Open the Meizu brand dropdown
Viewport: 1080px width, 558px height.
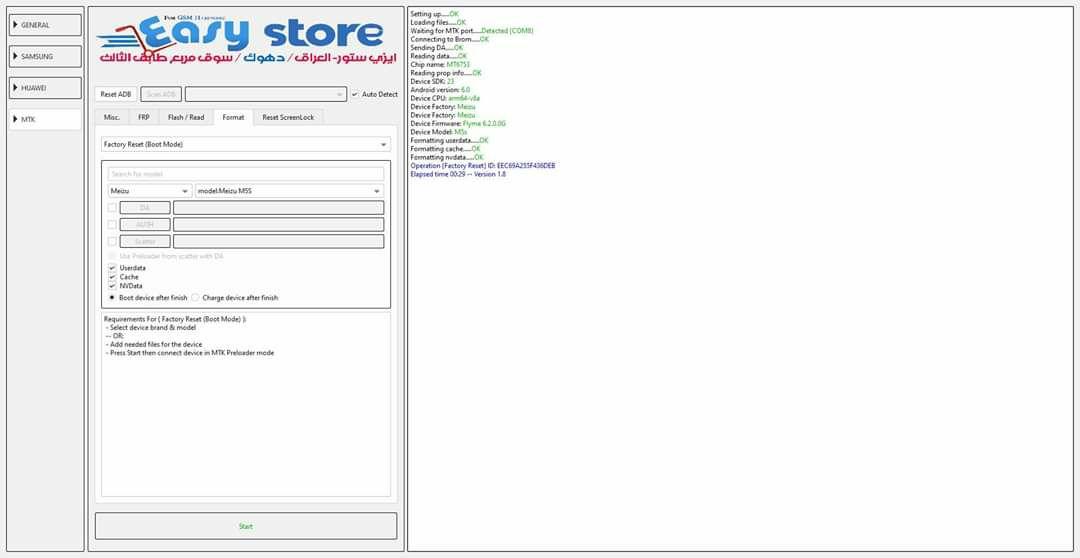[x=150, y=191]
